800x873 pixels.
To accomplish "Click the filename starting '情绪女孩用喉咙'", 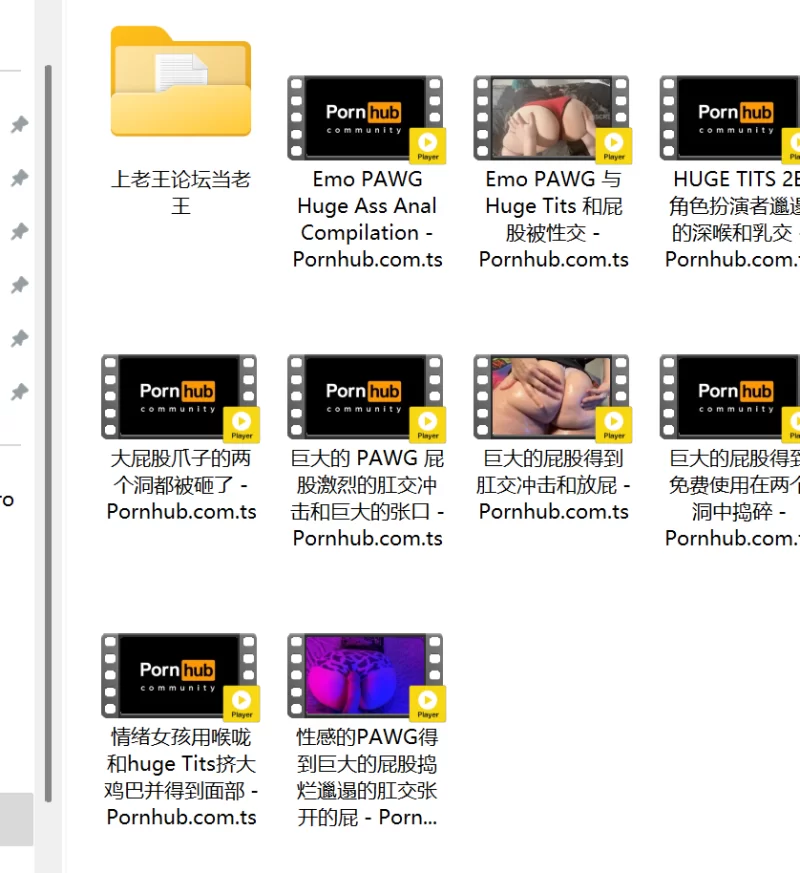I will [x=181, y=777].
